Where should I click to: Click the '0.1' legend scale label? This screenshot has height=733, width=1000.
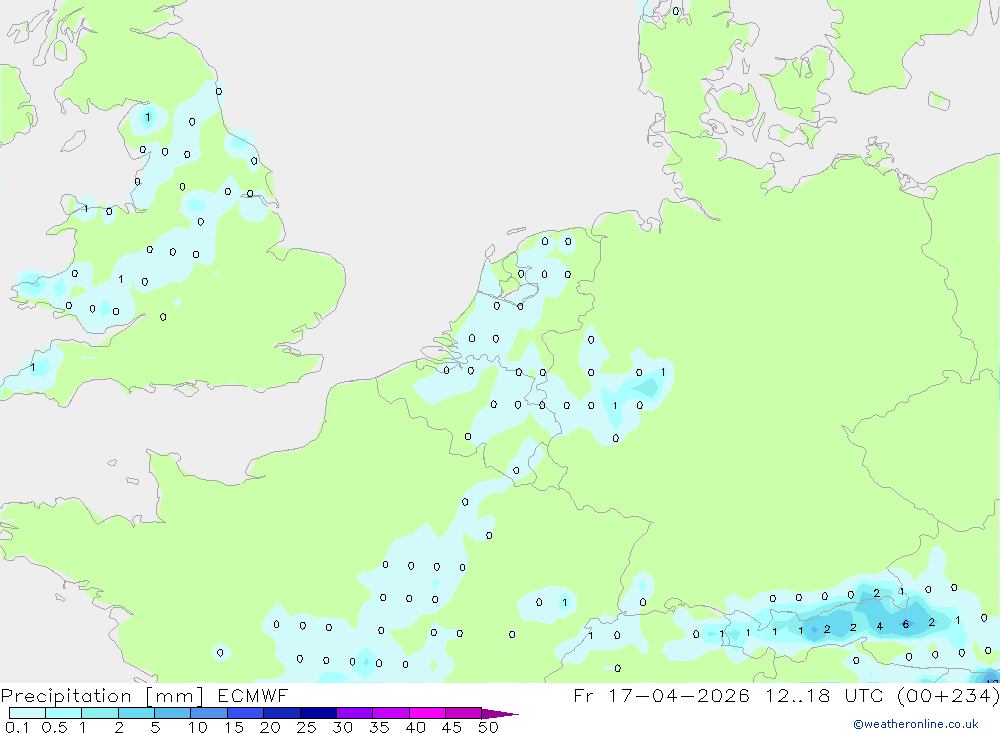(17, 727)
